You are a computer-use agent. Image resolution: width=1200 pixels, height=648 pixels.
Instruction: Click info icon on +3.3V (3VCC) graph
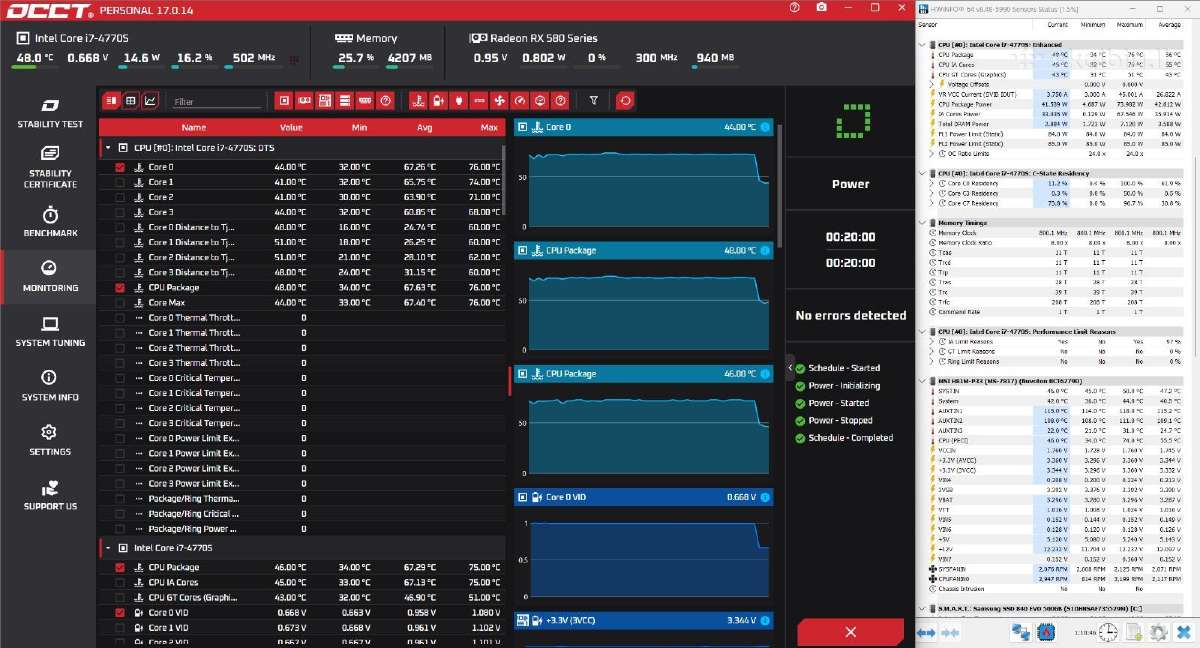[765, 621]
